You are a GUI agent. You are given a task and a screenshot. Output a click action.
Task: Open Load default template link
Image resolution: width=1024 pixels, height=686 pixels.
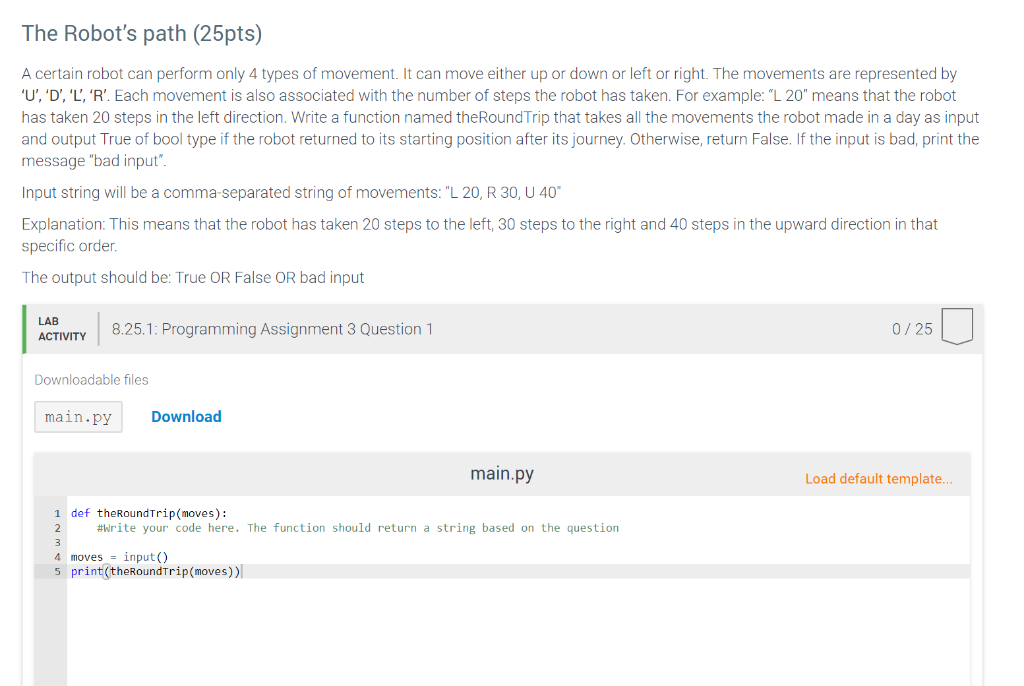pos(878,479)
